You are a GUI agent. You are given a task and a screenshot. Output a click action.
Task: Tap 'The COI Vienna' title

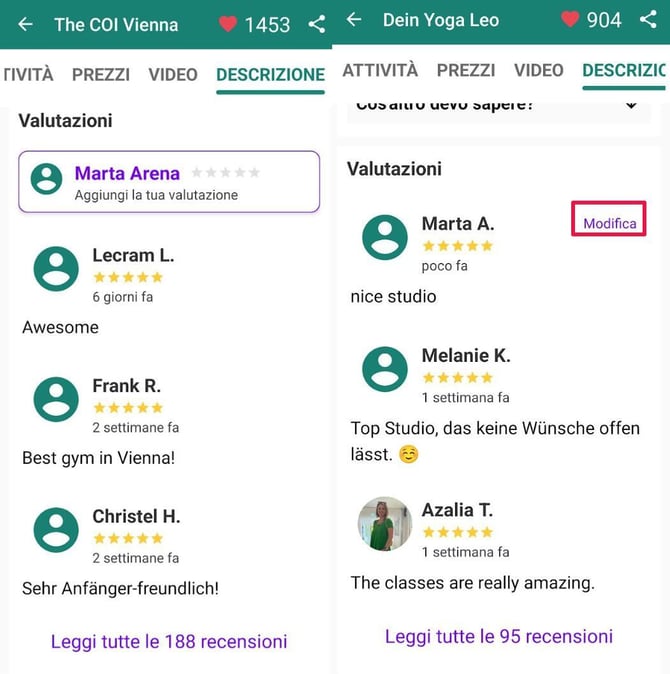click(x=116, y=25)
